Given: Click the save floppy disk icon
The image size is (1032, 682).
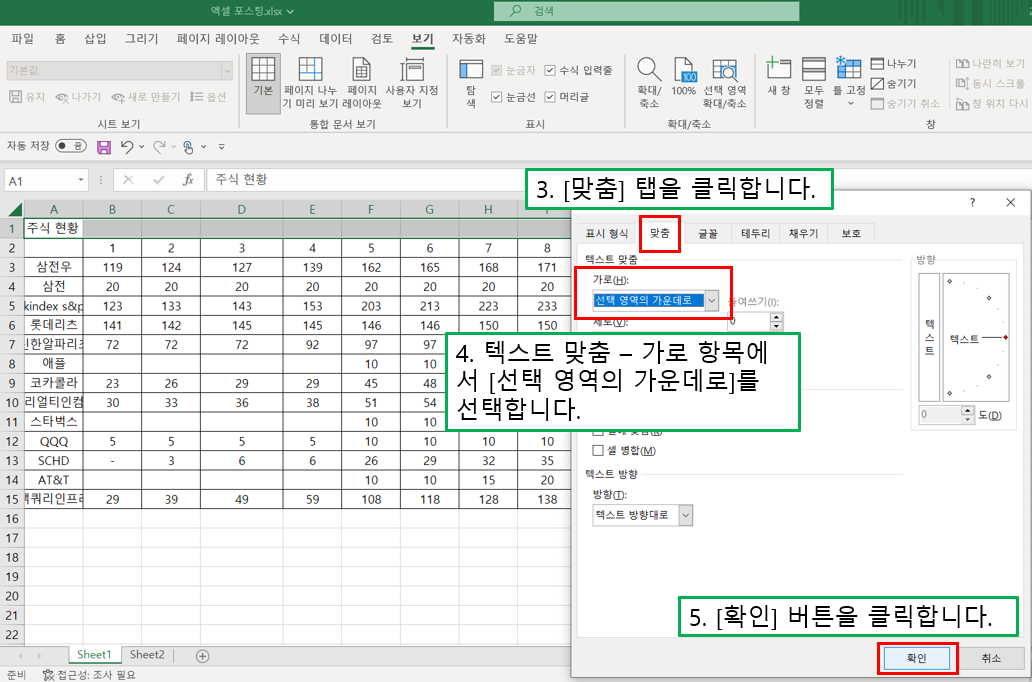Looking at the screenshot, I should point(104,147).
